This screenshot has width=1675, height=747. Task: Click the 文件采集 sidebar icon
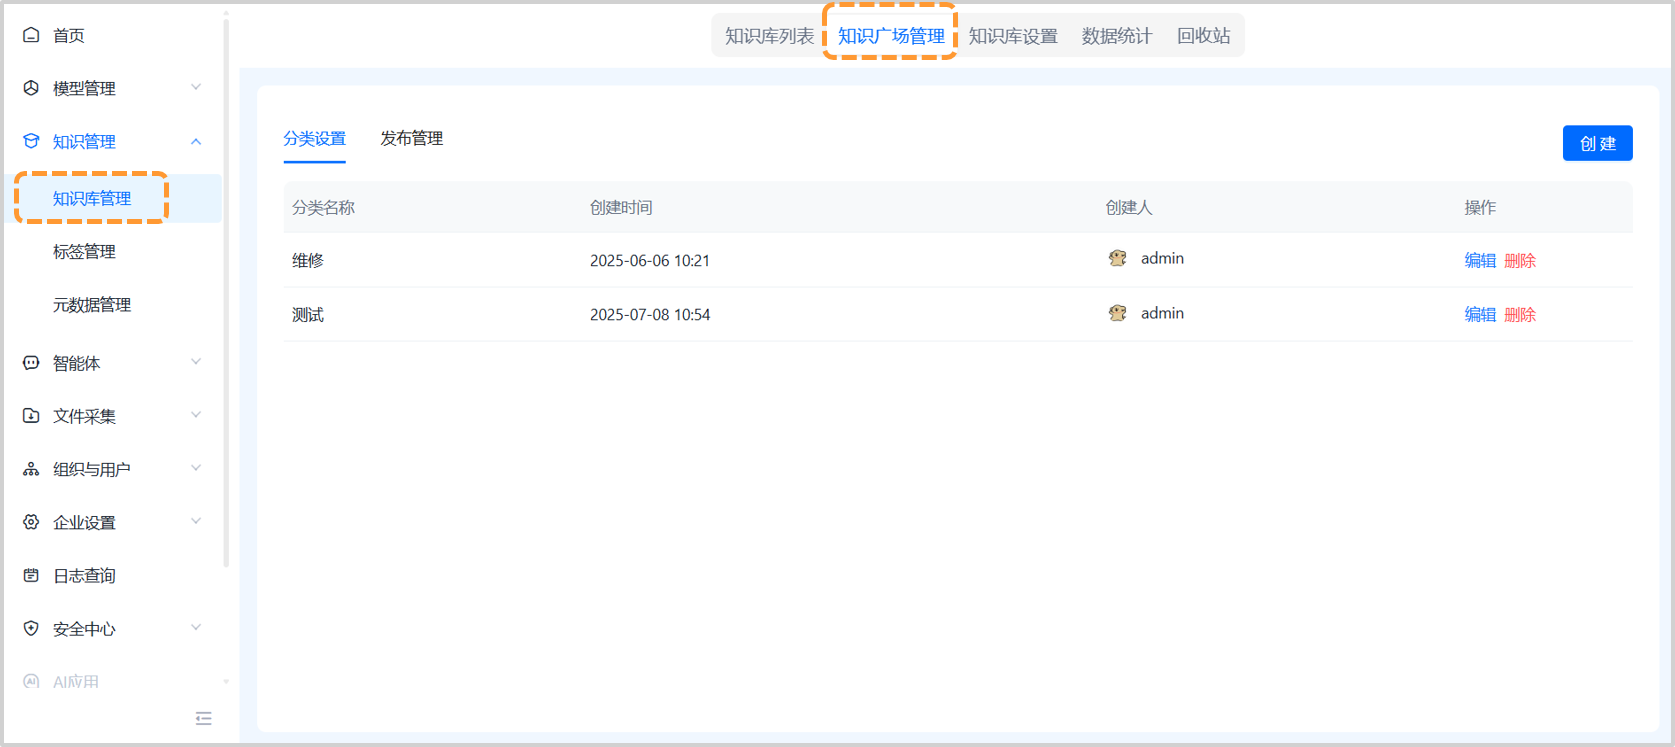pos(31,416)
